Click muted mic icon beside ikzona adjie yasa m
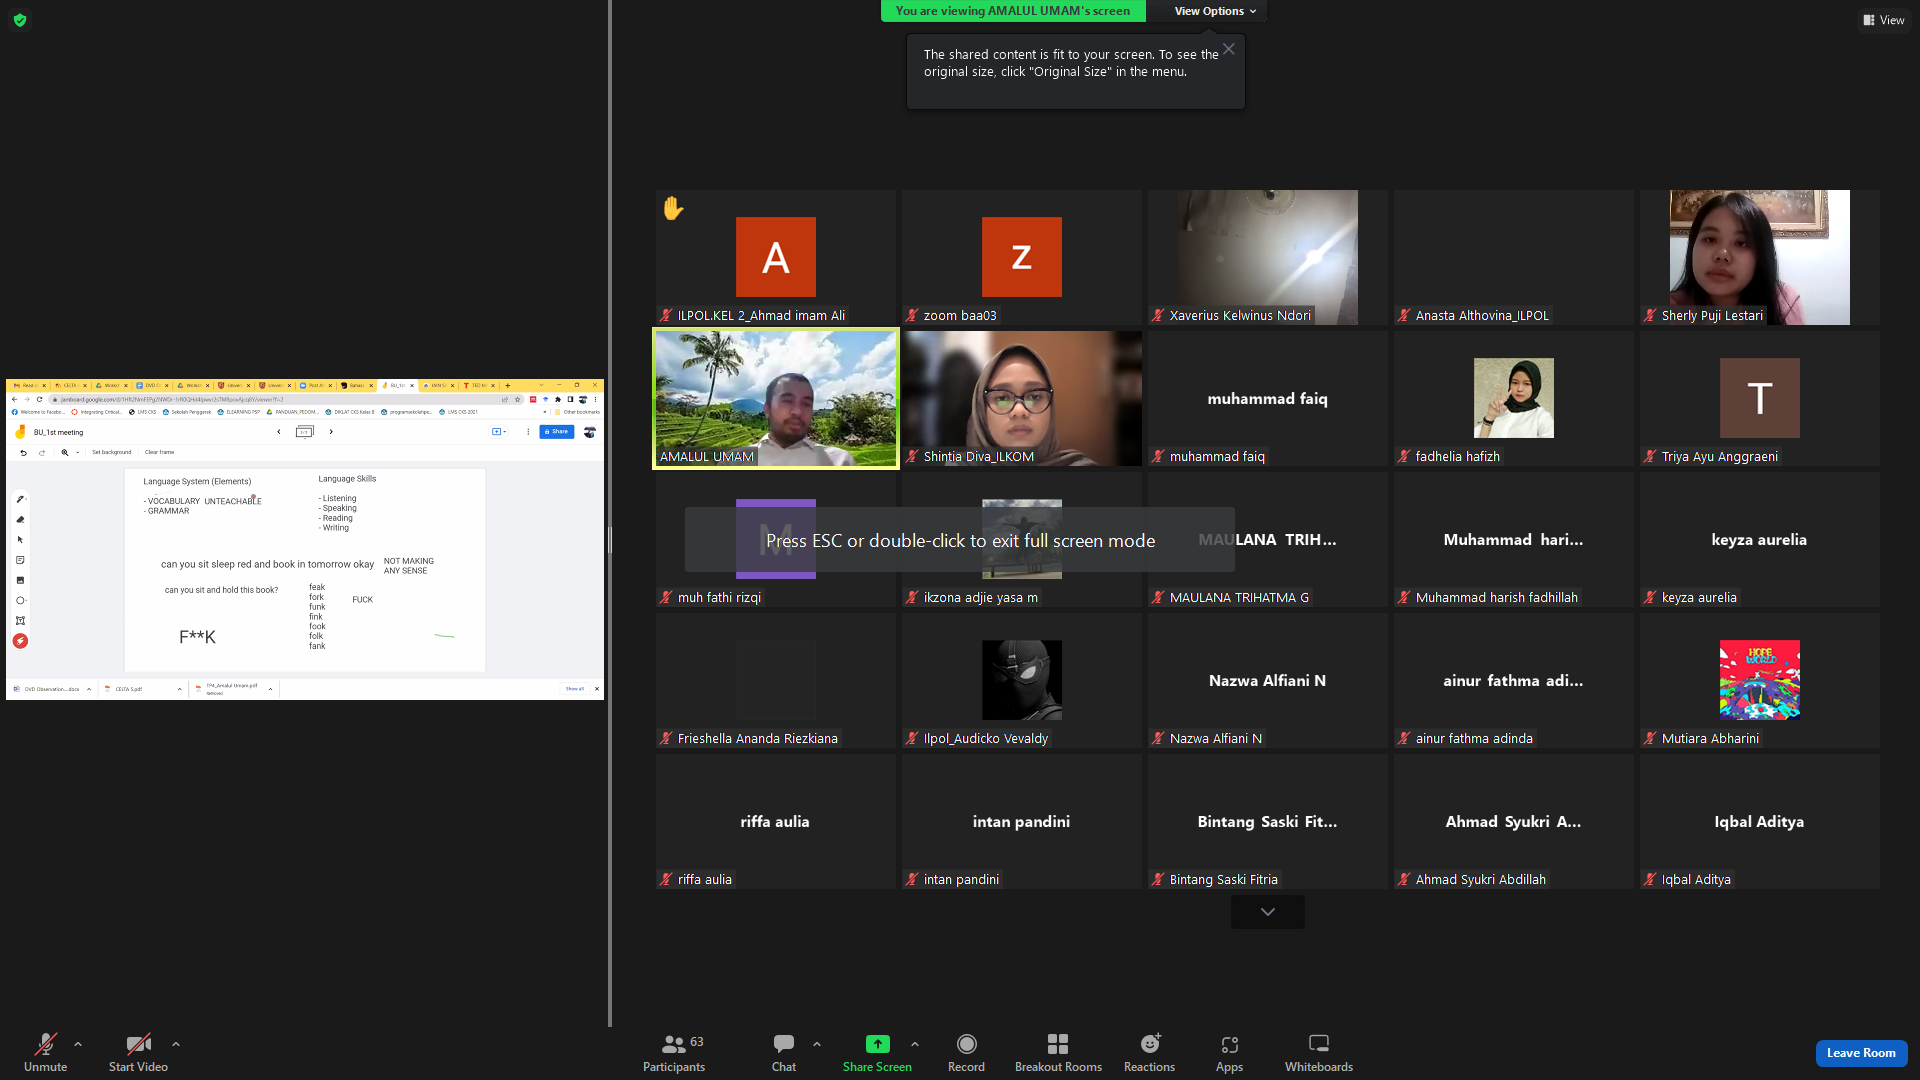 click(912, 598)
